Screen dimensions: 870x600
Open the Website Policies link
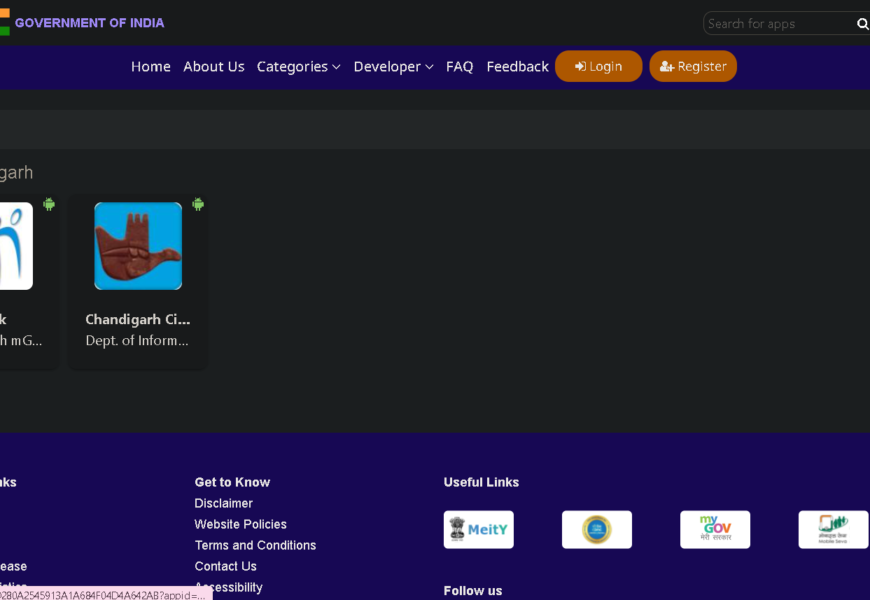click(x=241, y=524)
